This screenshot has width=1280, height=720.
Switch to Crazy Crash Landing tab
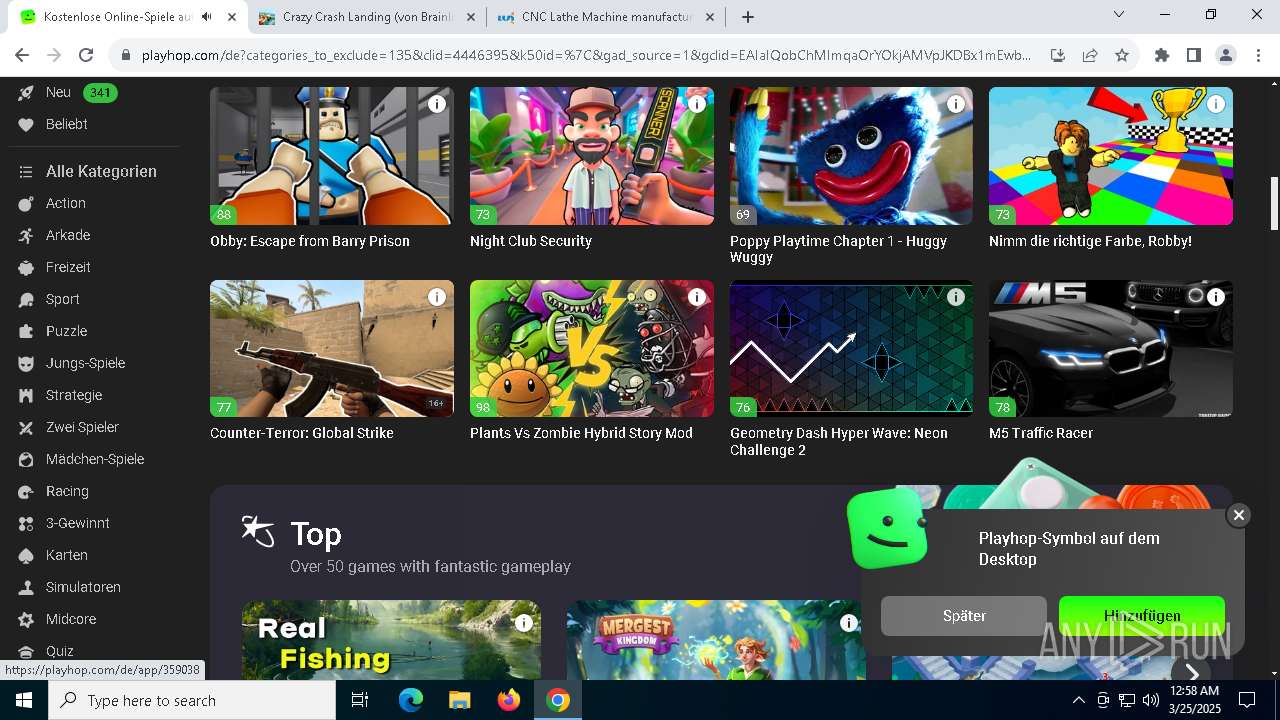(367, 17)
